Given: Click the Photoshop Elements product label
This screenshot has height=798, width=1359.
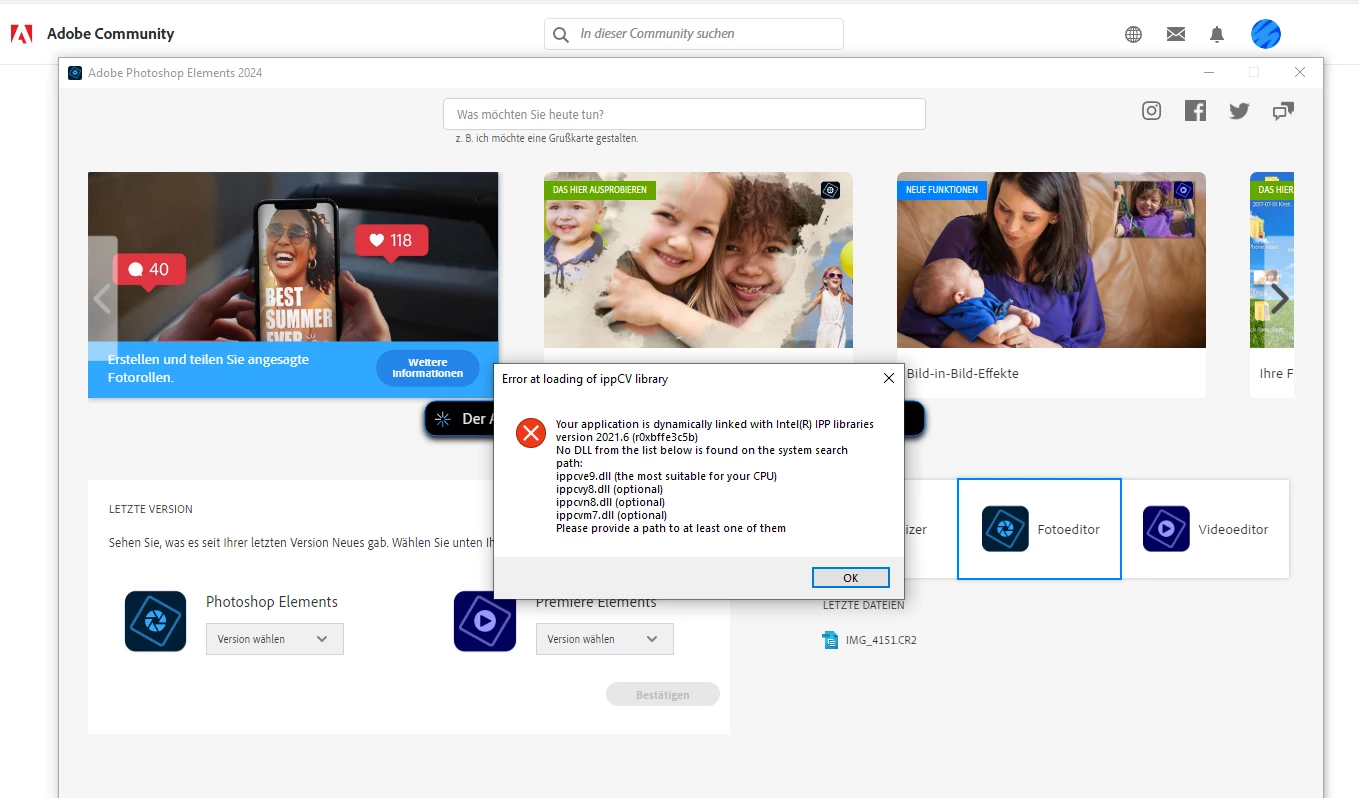Looking at the screenshot, I should 272,602.
